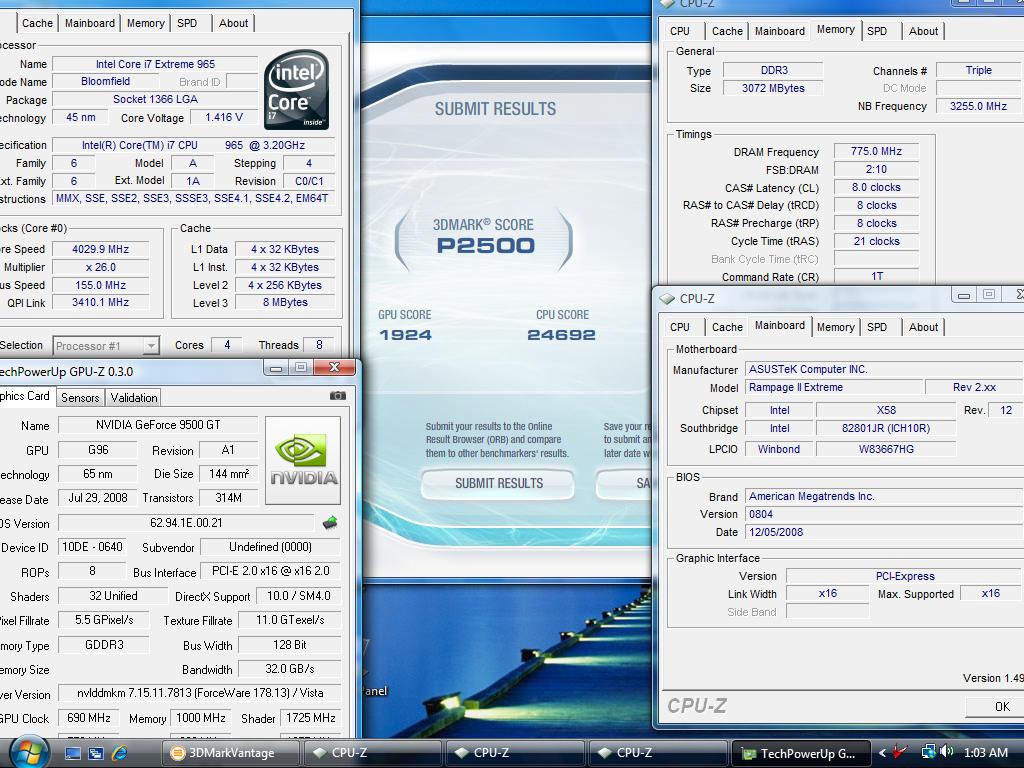1024x768 pixels.
Task: Open About tab in left CPU-Z window
Action: click(x=233, y=23)
